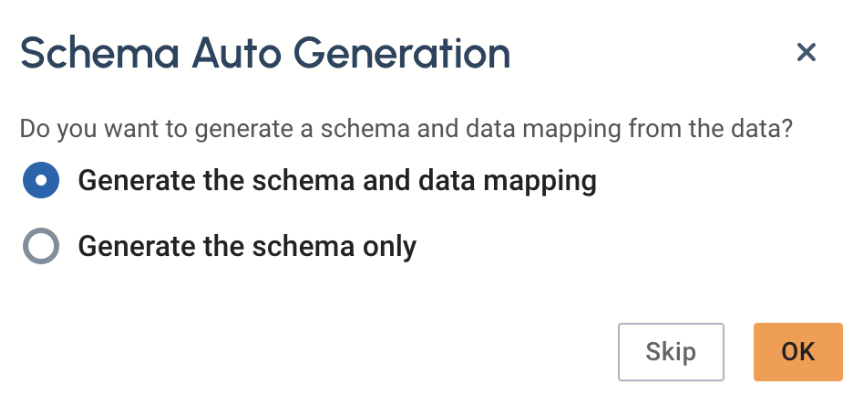868x416 pixels.
Task: Skip schema auto generation
Action: pyautogui.click(x=670, y=352)
